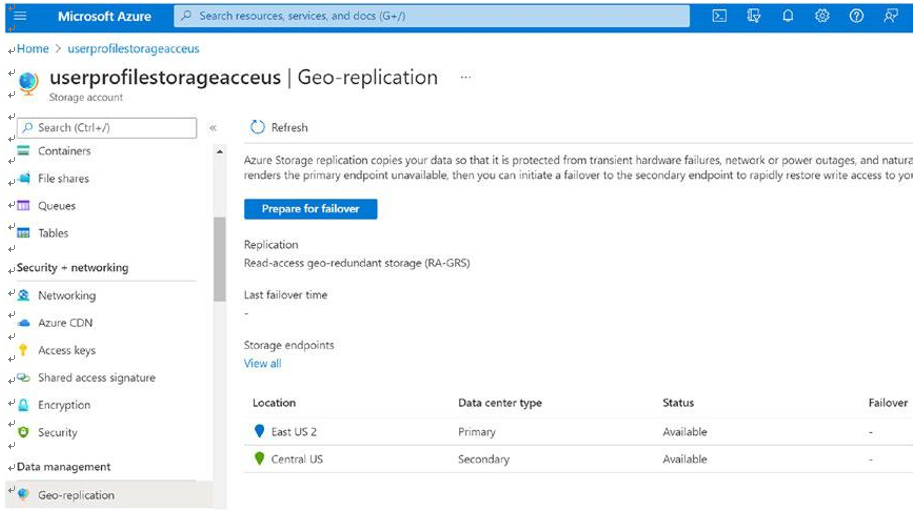Click the File shares icon
This screenshot has height=515, width=924.
pos(24,178)
